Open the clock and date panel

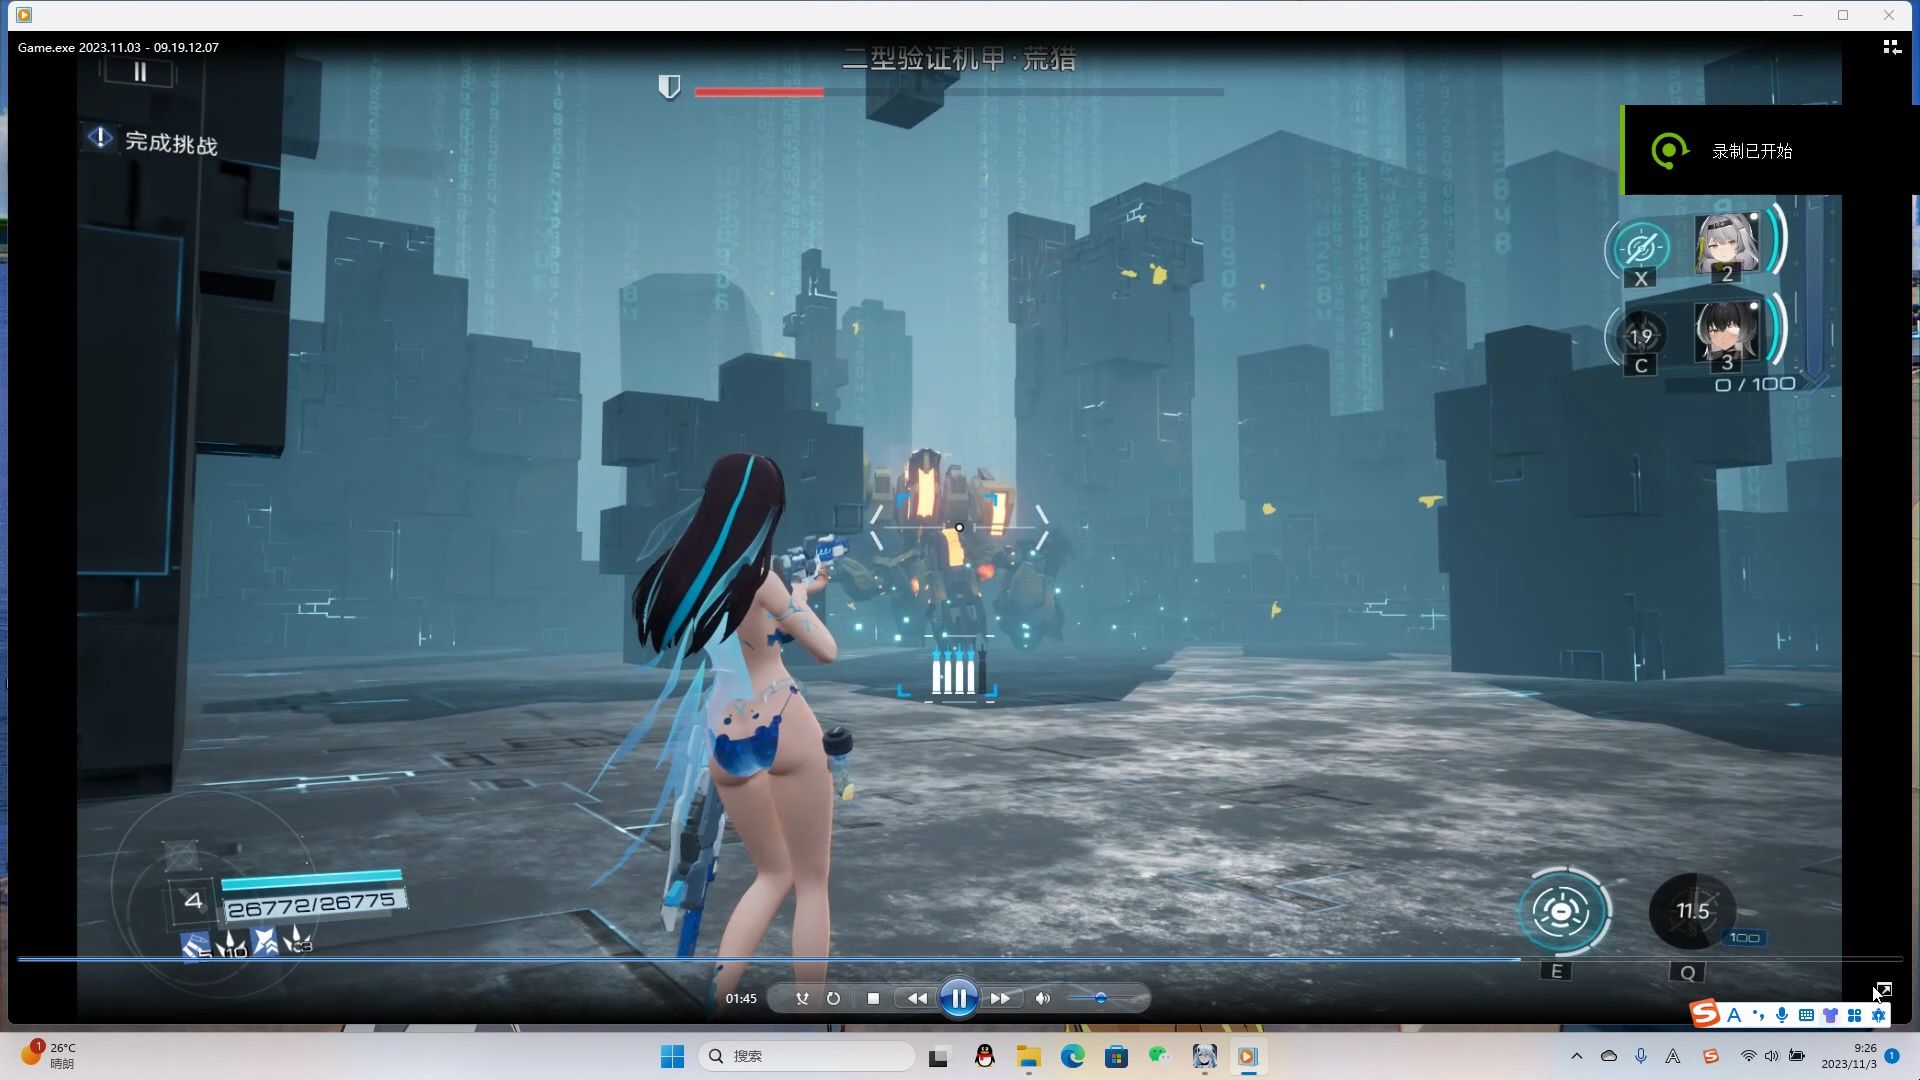[x=1848, y=1056]
